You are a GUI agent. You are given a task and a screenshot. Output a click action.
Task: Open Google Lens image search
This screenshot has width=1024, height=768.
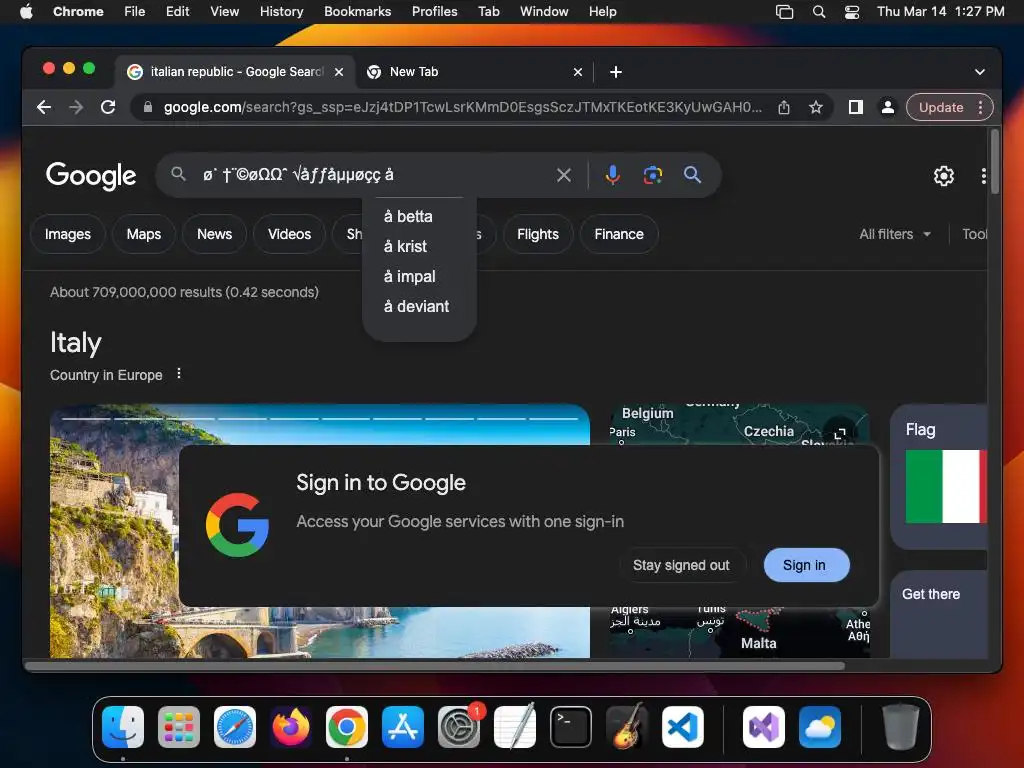(x=652, y=175)
